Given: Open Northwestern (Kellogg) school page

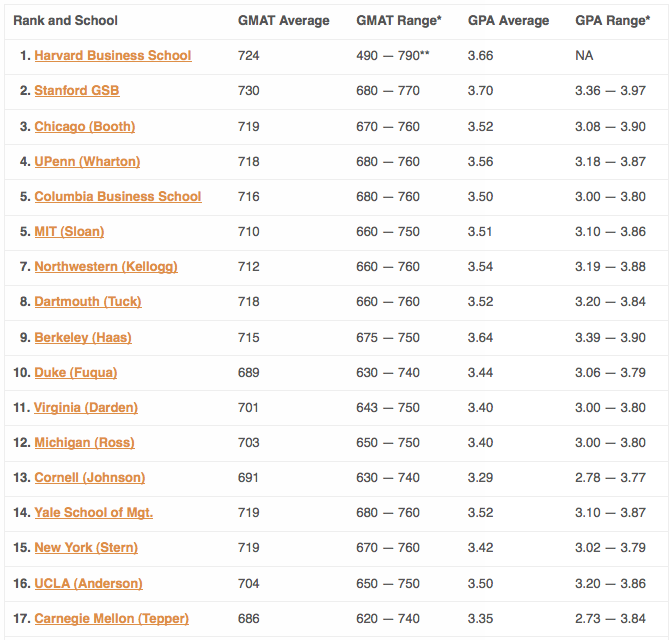Looking at the screenshot, I should click(x=106, y=267).
